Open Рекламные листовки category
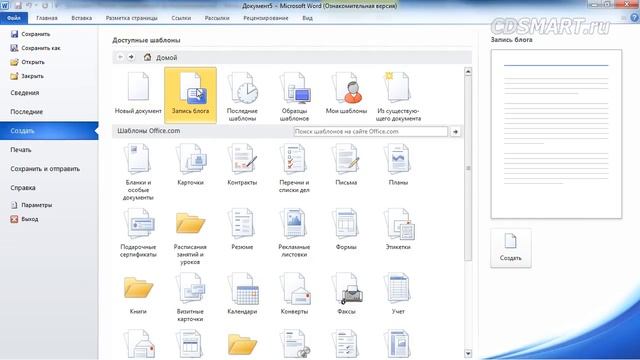 294,233
